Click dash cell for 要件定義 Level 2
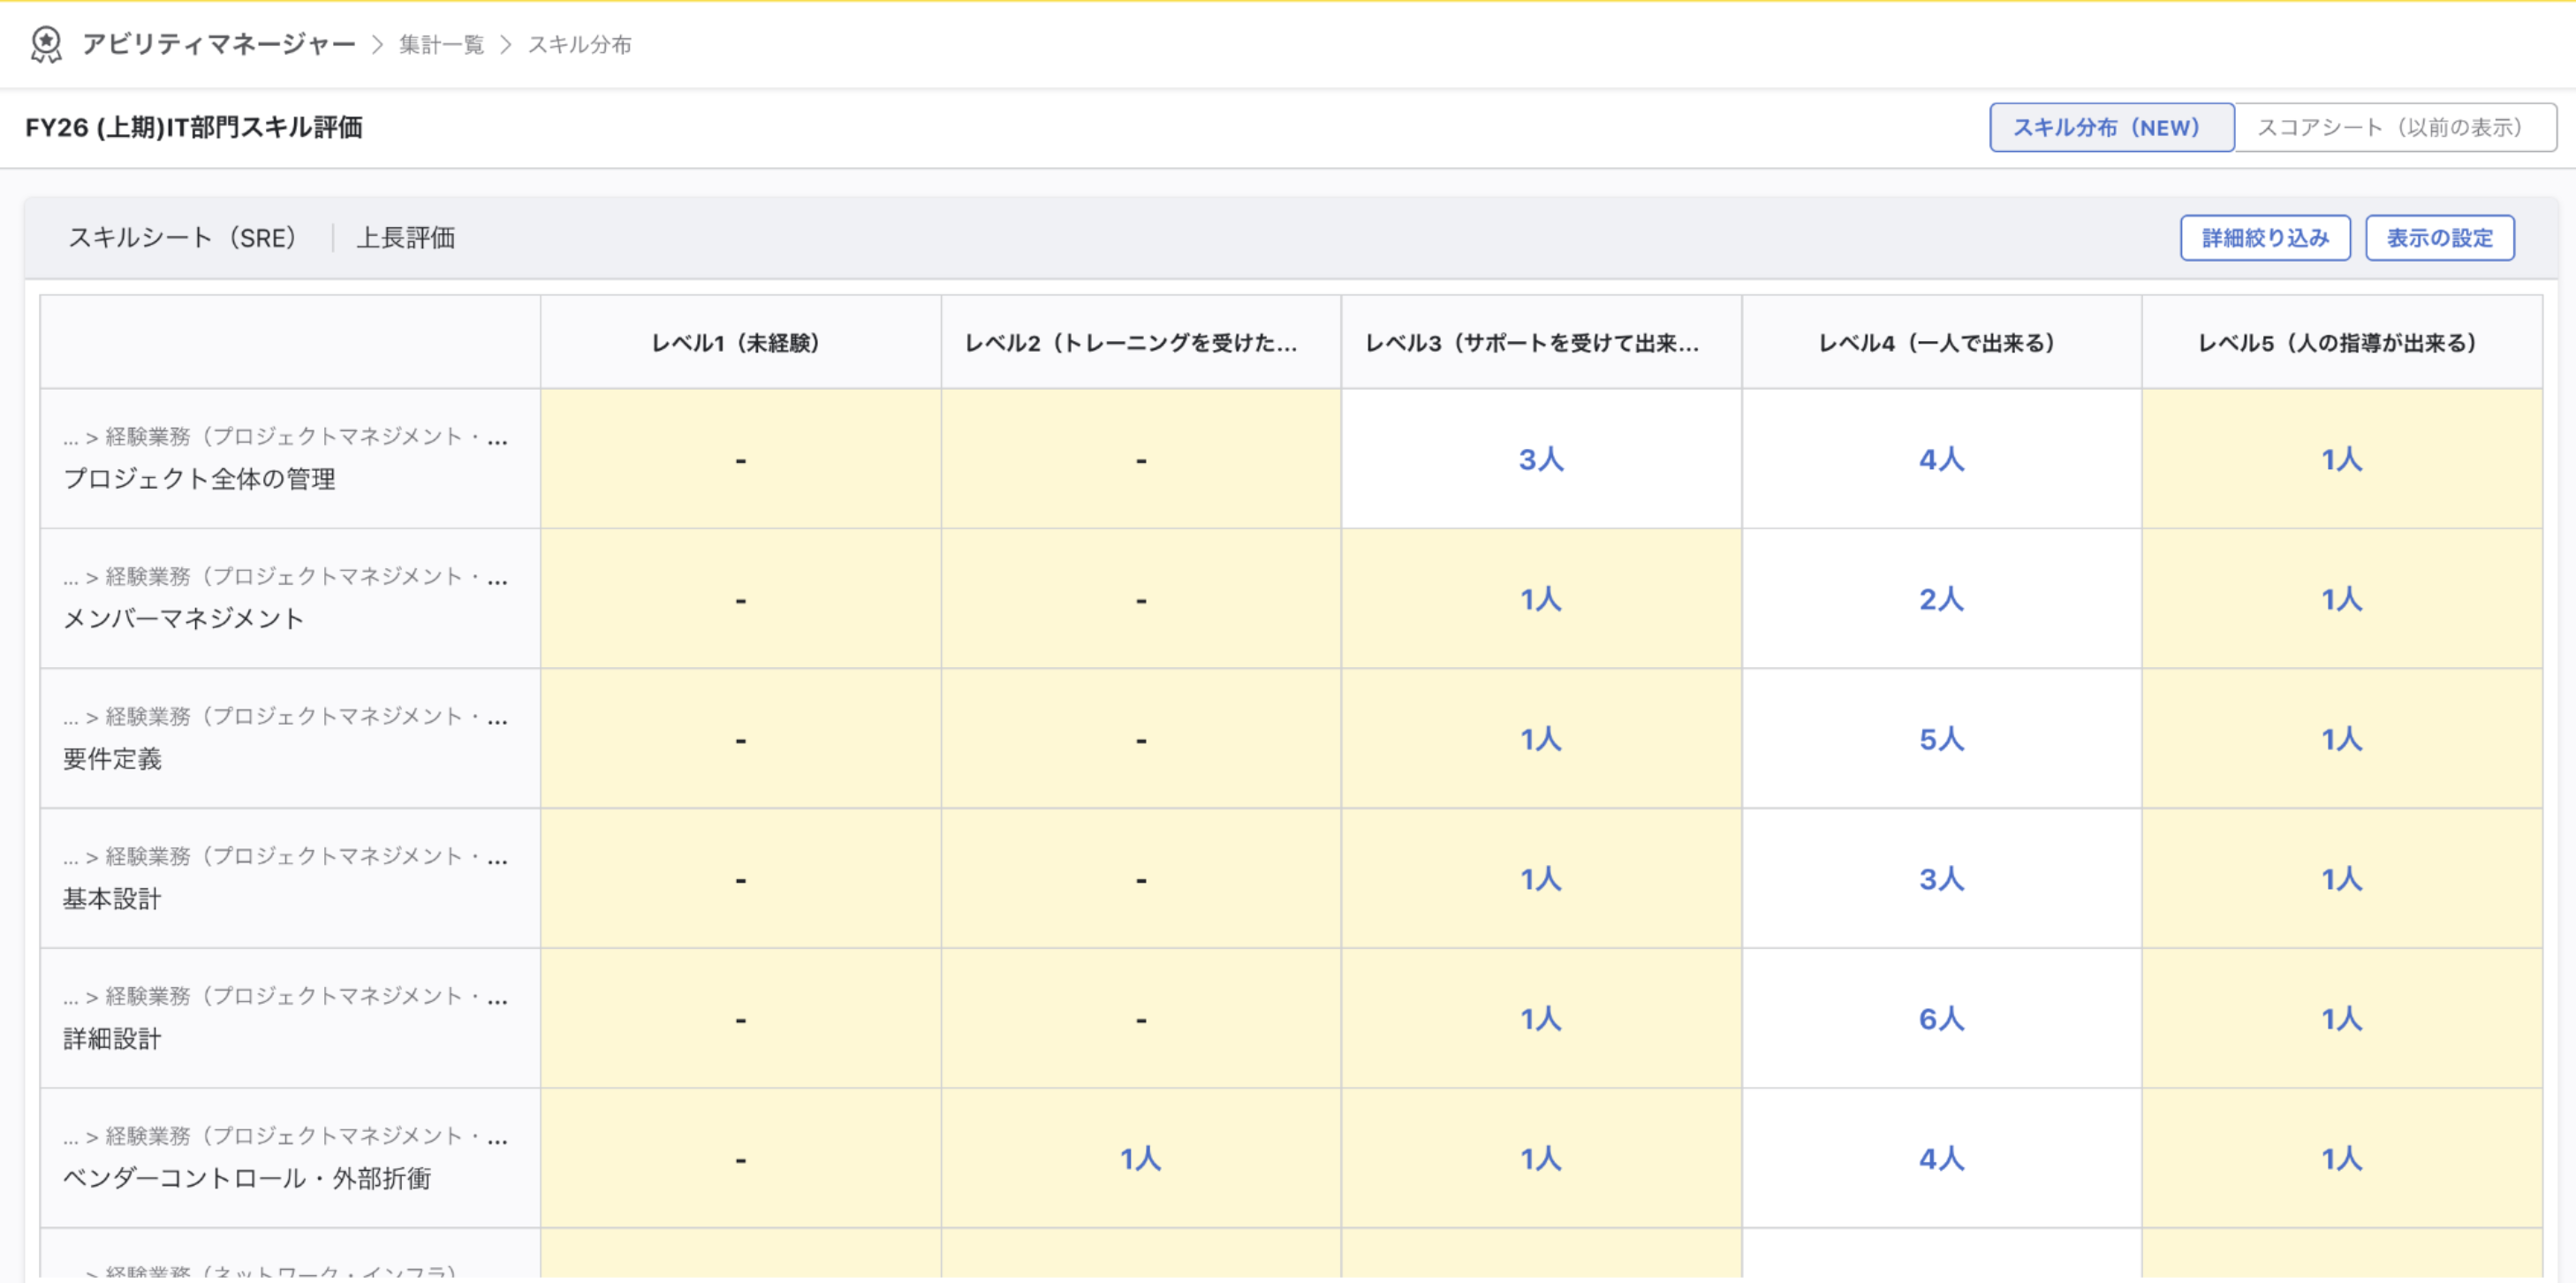 1141,739
